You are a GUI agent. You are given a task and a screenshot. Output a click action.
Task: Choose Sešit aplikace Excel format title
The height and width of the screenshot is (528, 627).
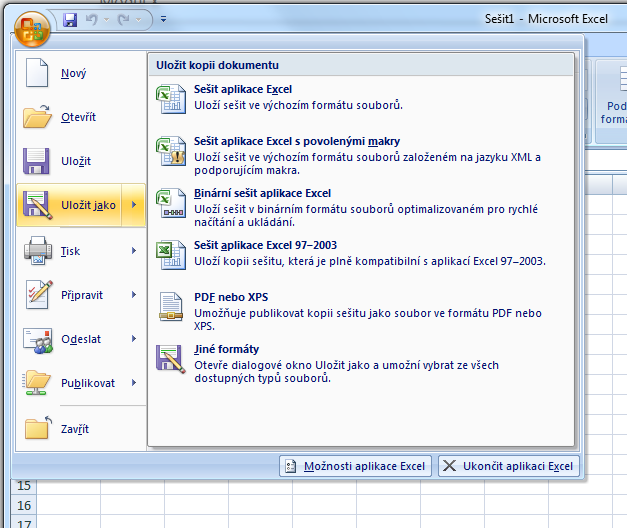tap(243, 89)
